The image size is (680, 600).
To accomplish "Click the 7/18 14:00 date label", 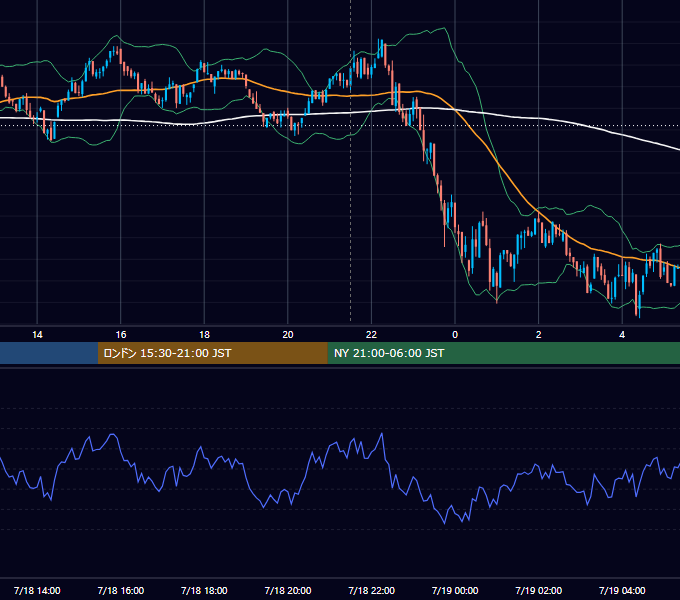I will point(37,590).
